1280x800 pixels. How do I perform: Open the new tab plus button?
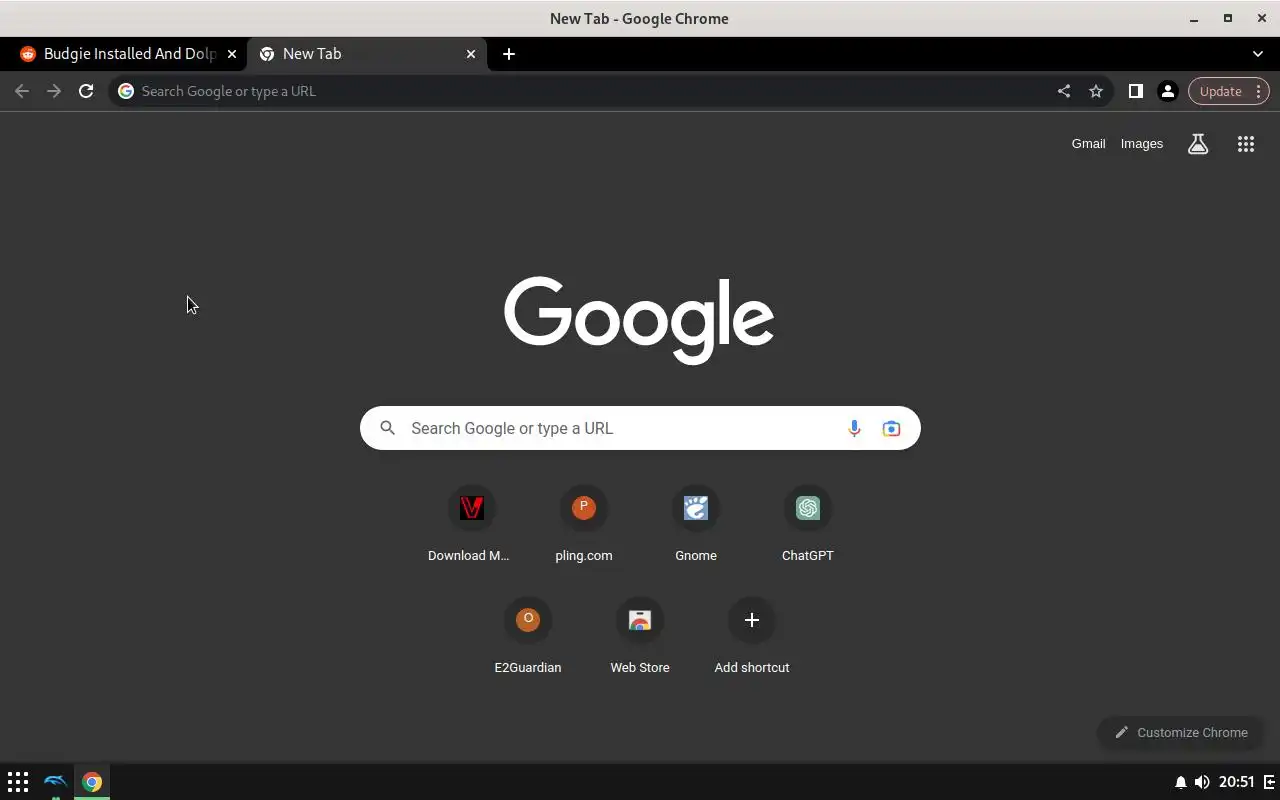pyautogui.click(x=509, y=54)
